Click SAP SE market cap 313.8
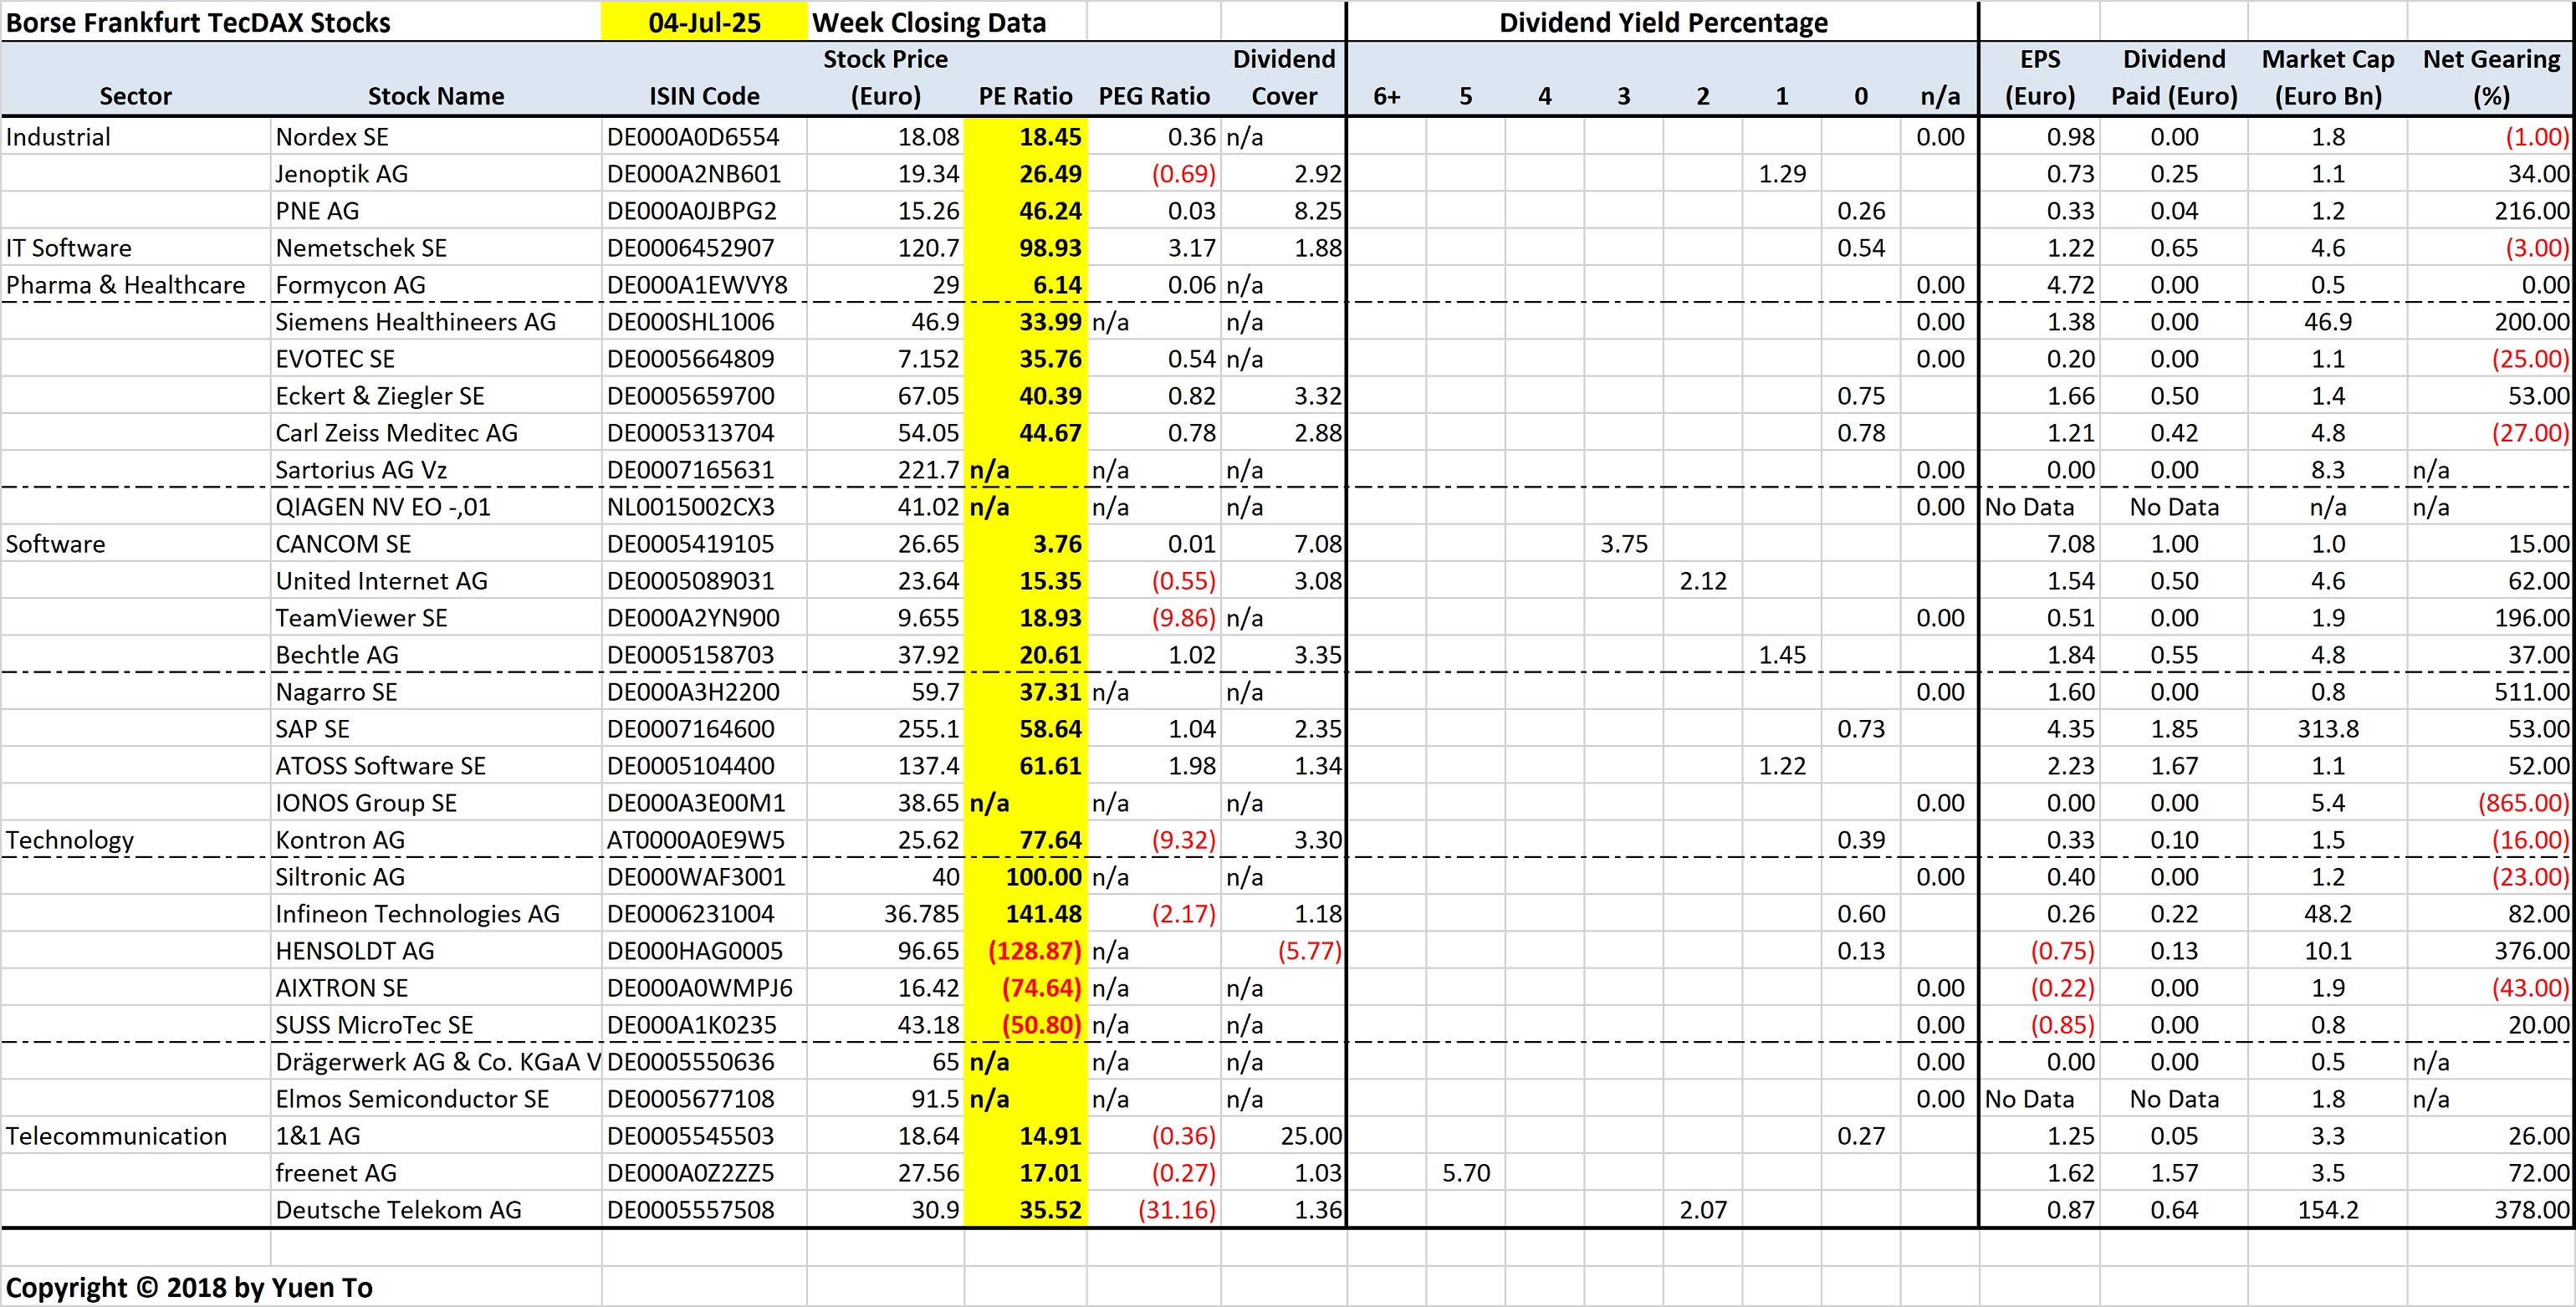 2328,729
